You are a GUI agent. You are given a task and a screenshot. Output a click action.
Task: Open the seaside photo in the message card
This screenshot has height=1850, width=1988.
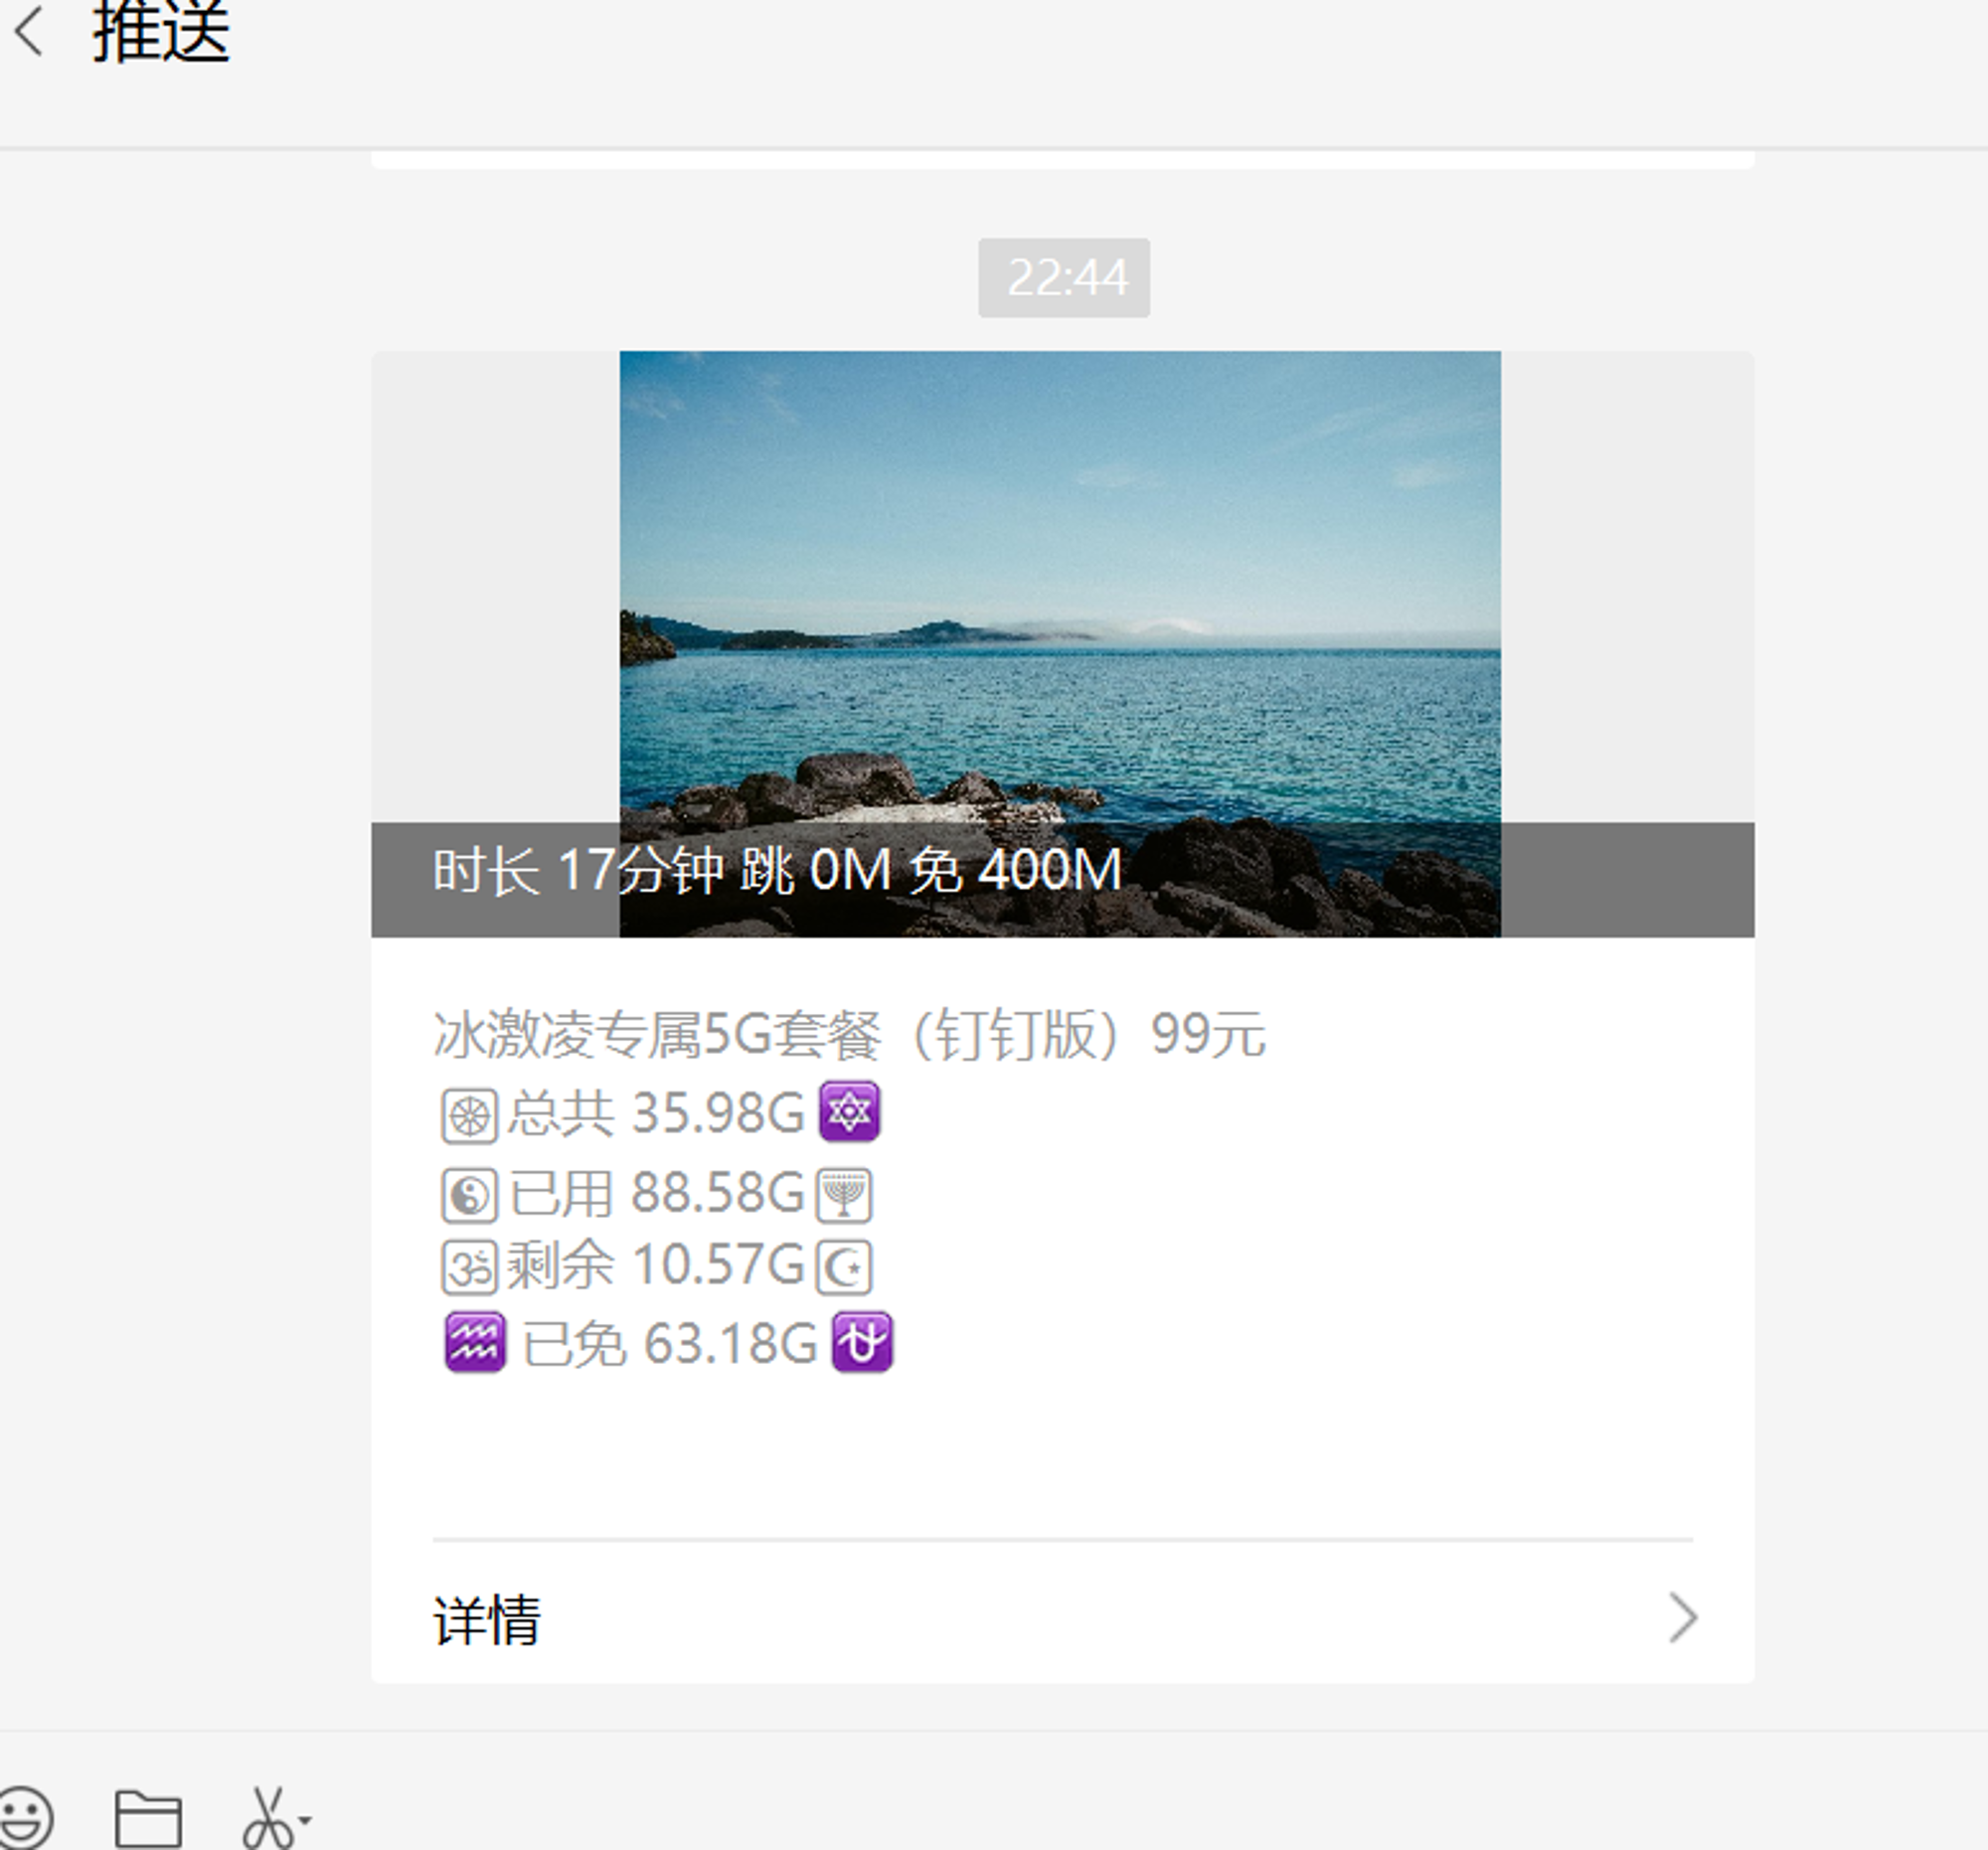(1060, 643)
